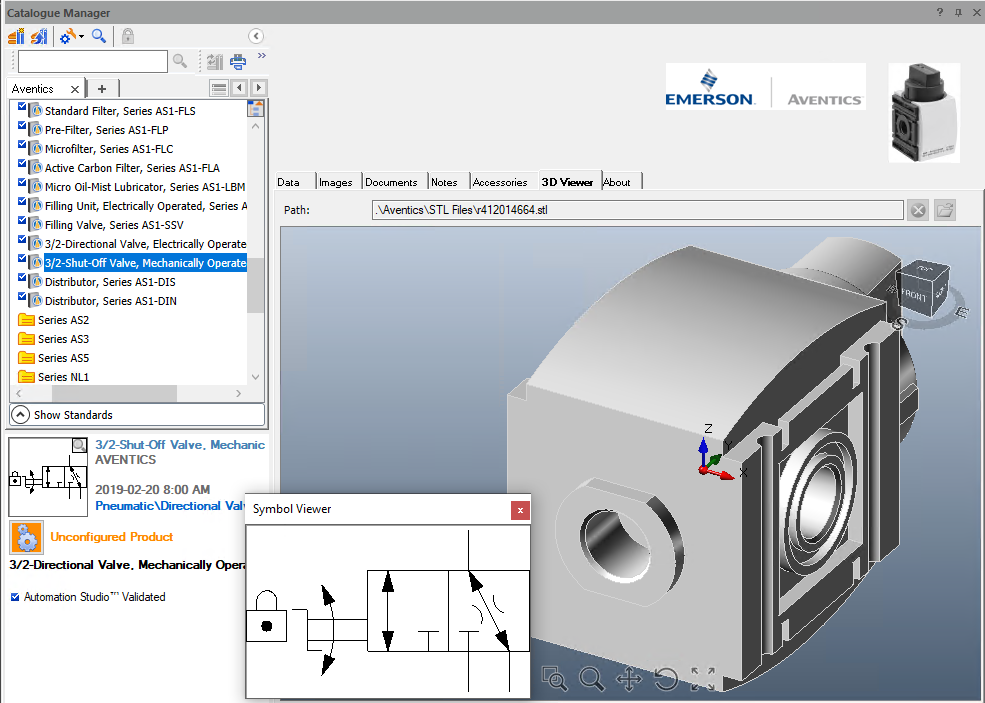Click the blue magnifier search icon
The width and height of the screenshot is (985, 703).
(x=99, y=36)
